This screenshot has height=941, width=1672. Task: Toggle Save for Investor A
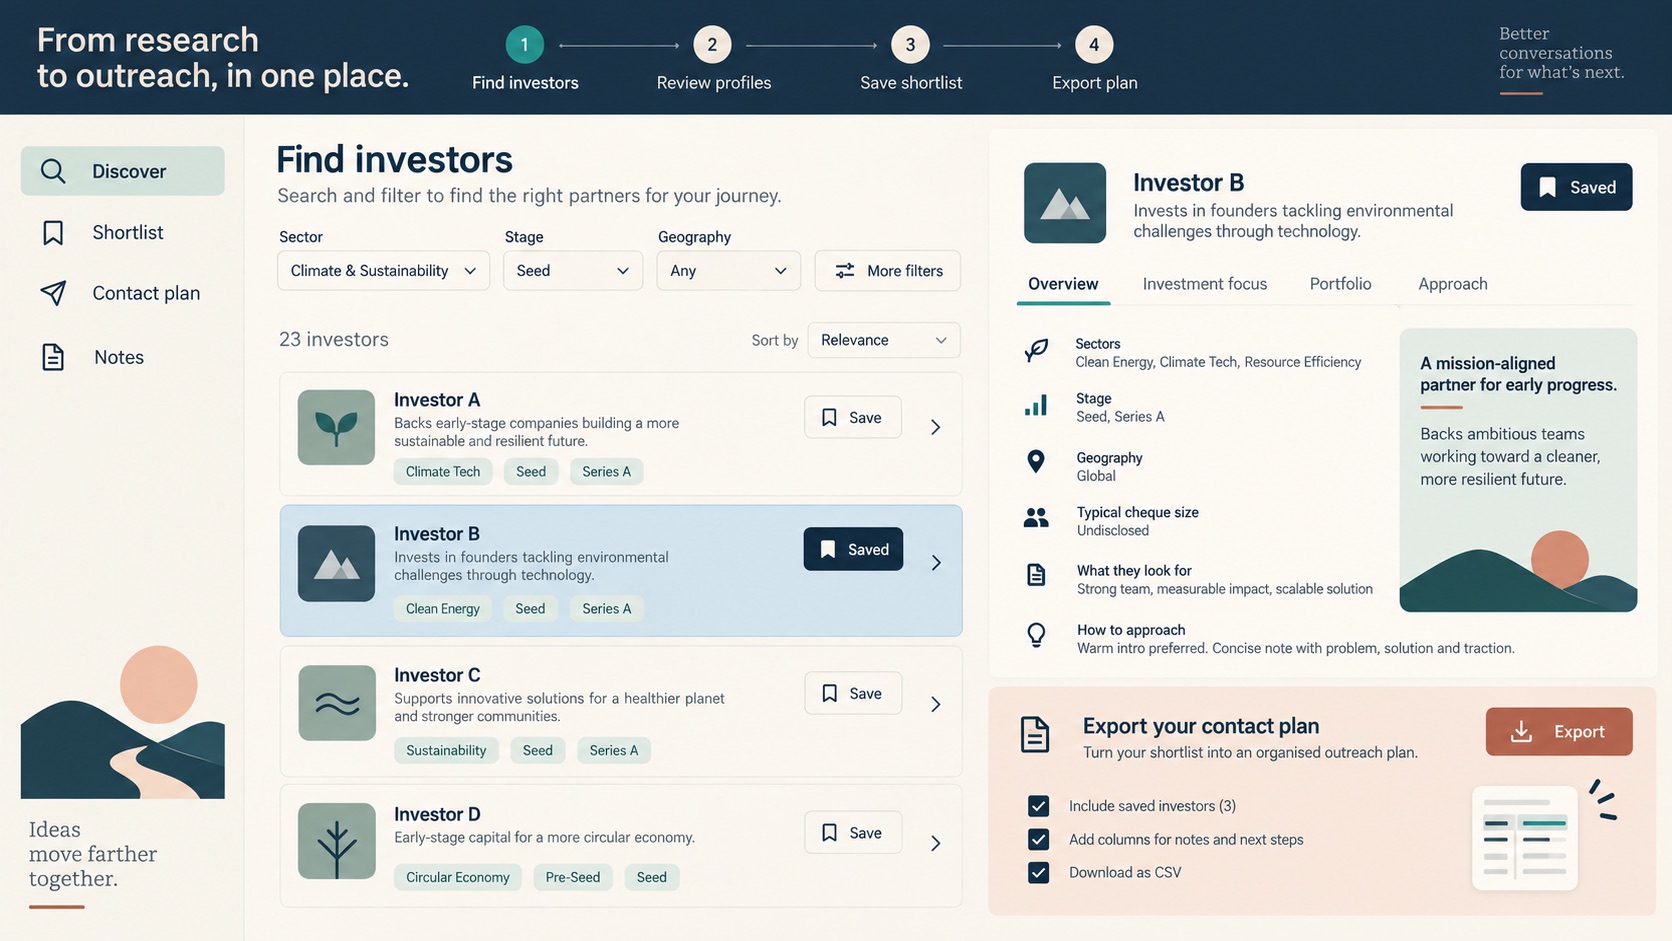pyautogui.click(x=852, y=417)
